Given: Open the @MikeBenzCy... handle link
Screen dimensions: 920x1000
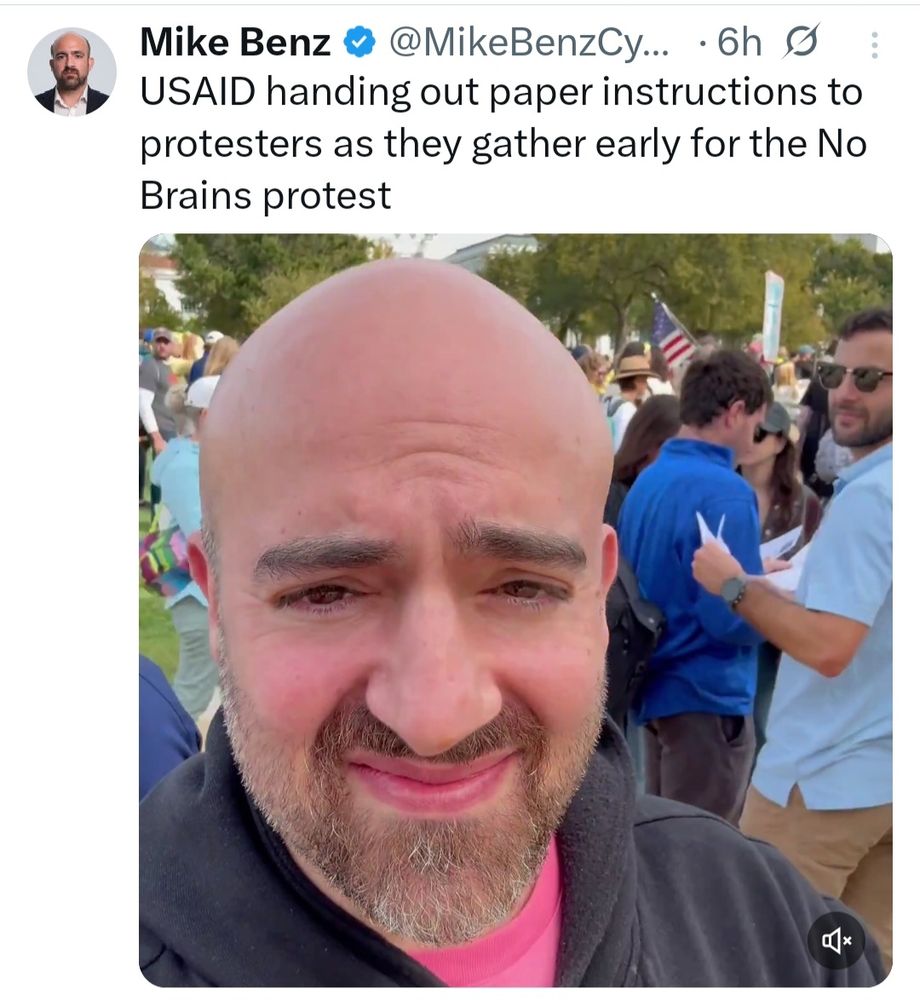Looking at the screenshot, I should tap(529, 42).
